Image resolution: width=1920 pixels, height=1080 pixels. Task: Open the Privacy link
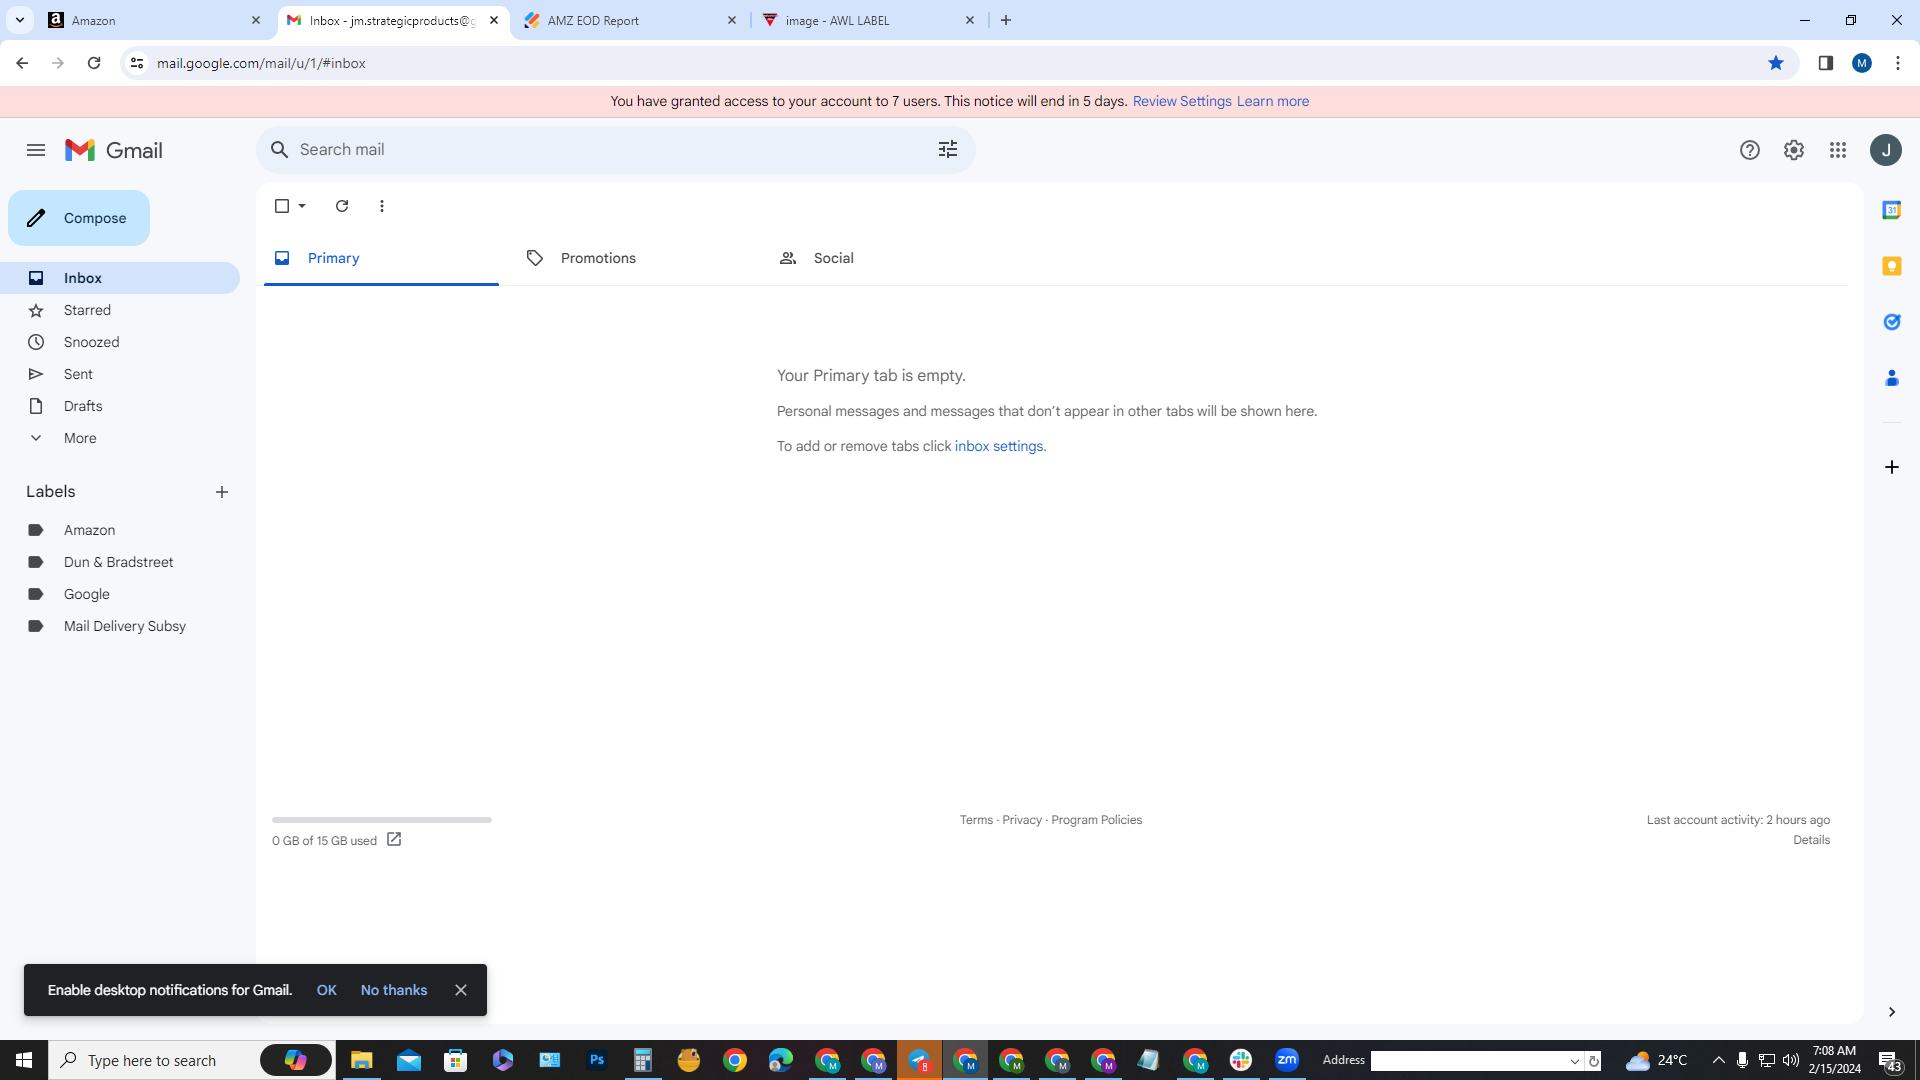[x=1022, y=820]
